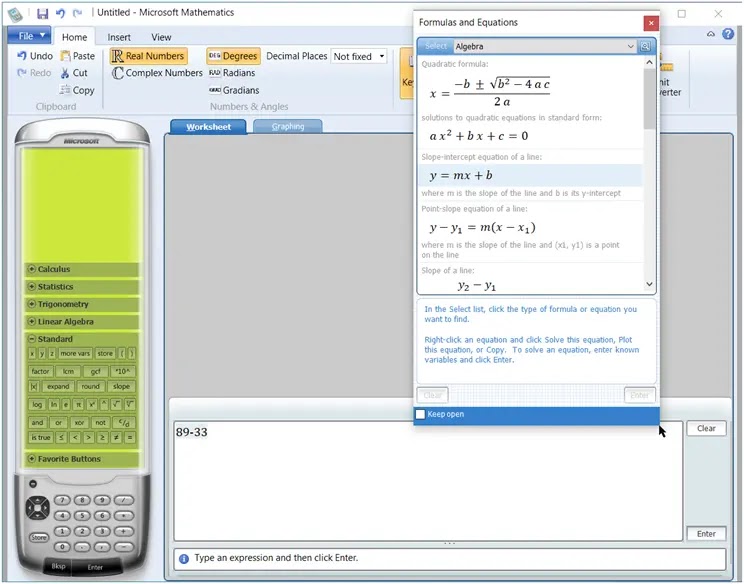The height and width of the screenshot is (584, 744).
Task: Click the formulas list scroll down arrow
Action: [649, 284]
